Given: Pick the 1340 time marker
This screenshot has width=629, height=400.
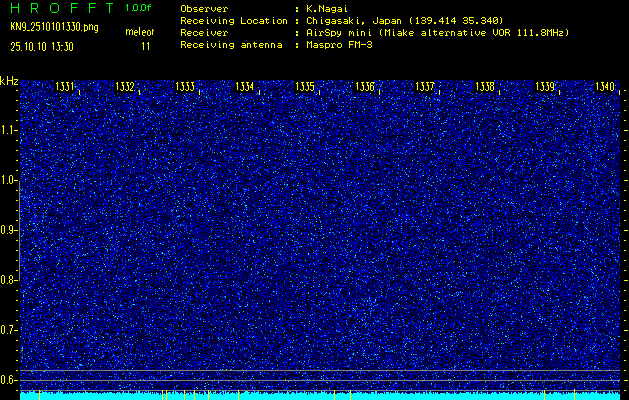Looking at the screenshot, I should 604,88.
